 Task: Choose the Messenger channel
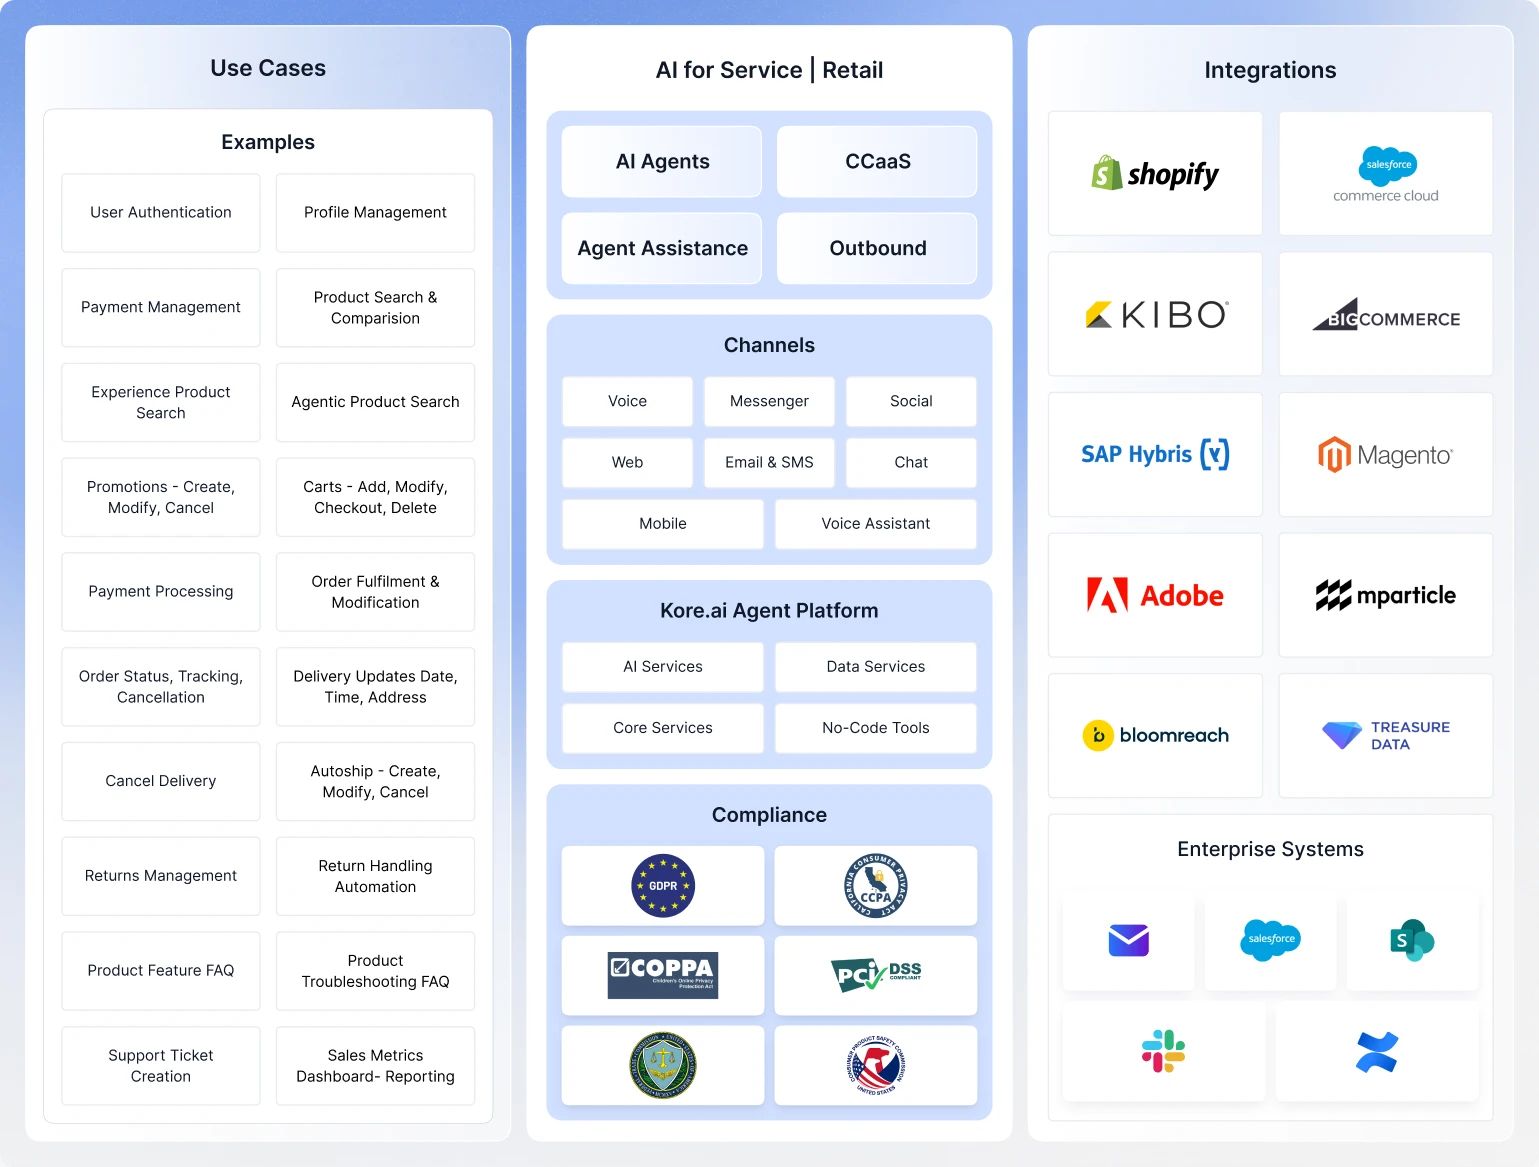pyautogui.click(x=769, y=401)
